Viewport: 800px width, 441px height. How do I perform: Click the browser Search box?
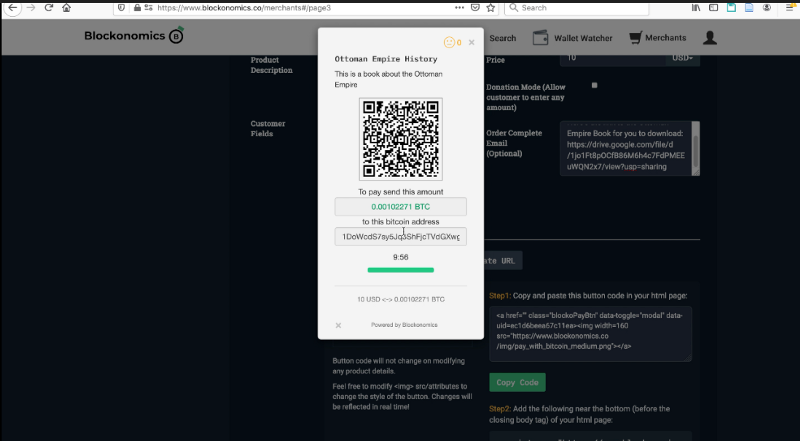[x=577, y=8]
